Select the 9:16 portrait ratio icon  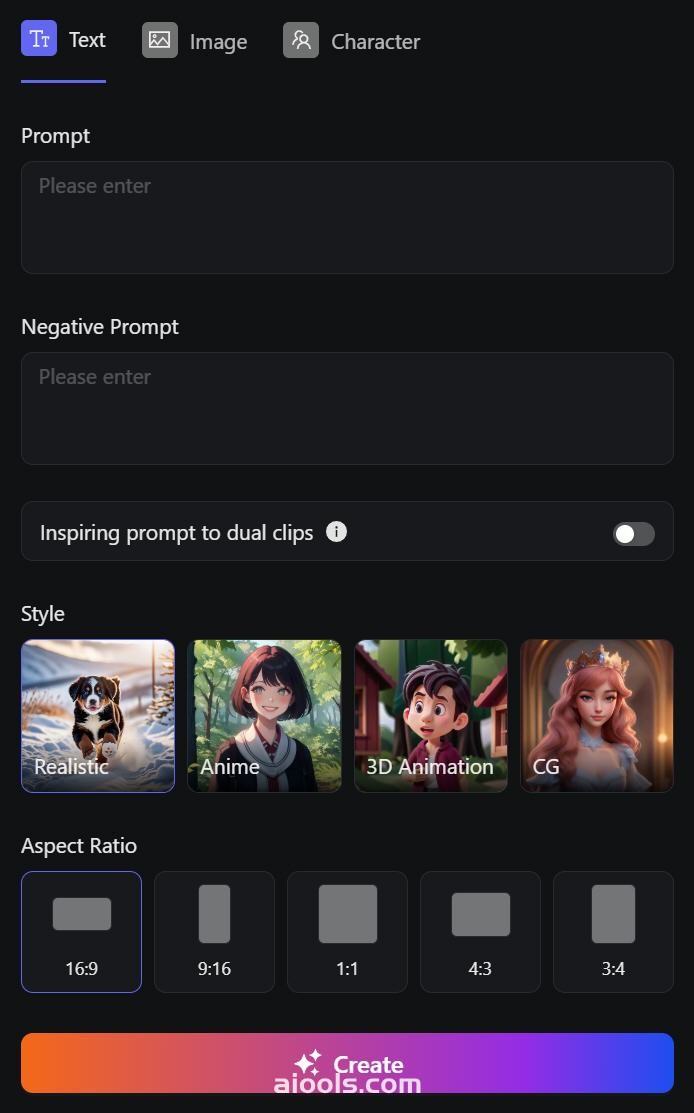[x=214, y=914]
